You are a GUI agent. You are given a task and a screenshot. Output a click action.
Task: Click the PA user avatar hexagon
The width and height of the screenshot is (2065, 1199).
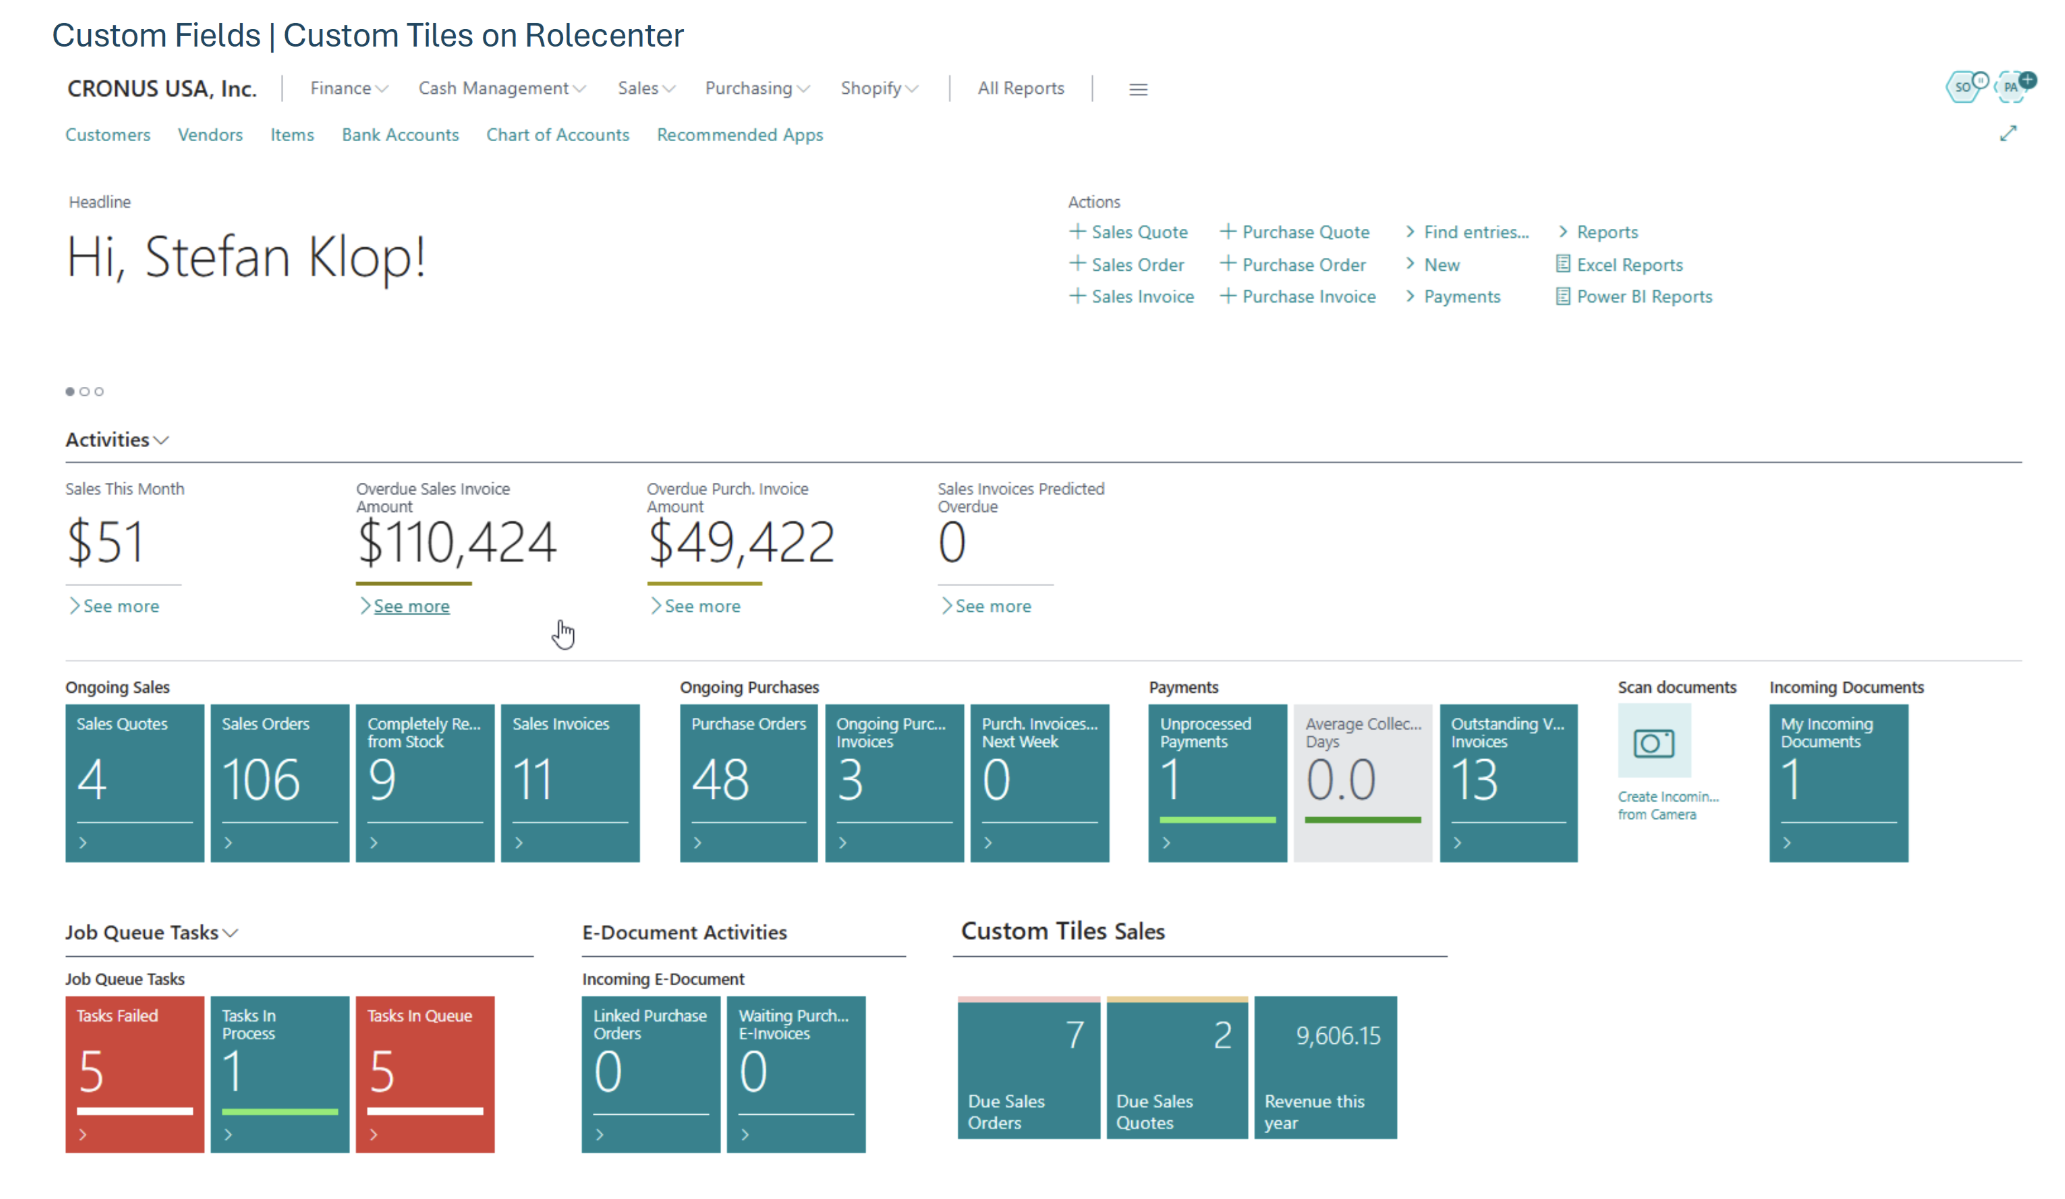(x=2011, y=87)
